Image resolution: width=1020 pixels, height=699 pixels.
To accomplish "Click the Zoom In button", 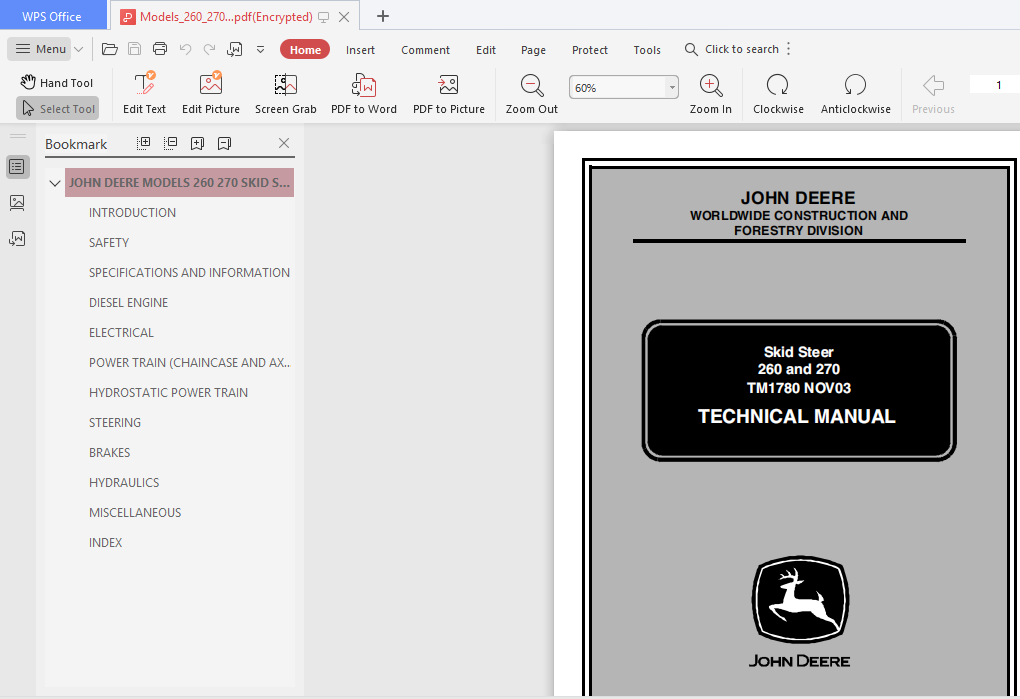I will pyautogui.click(x=710, y=94).
